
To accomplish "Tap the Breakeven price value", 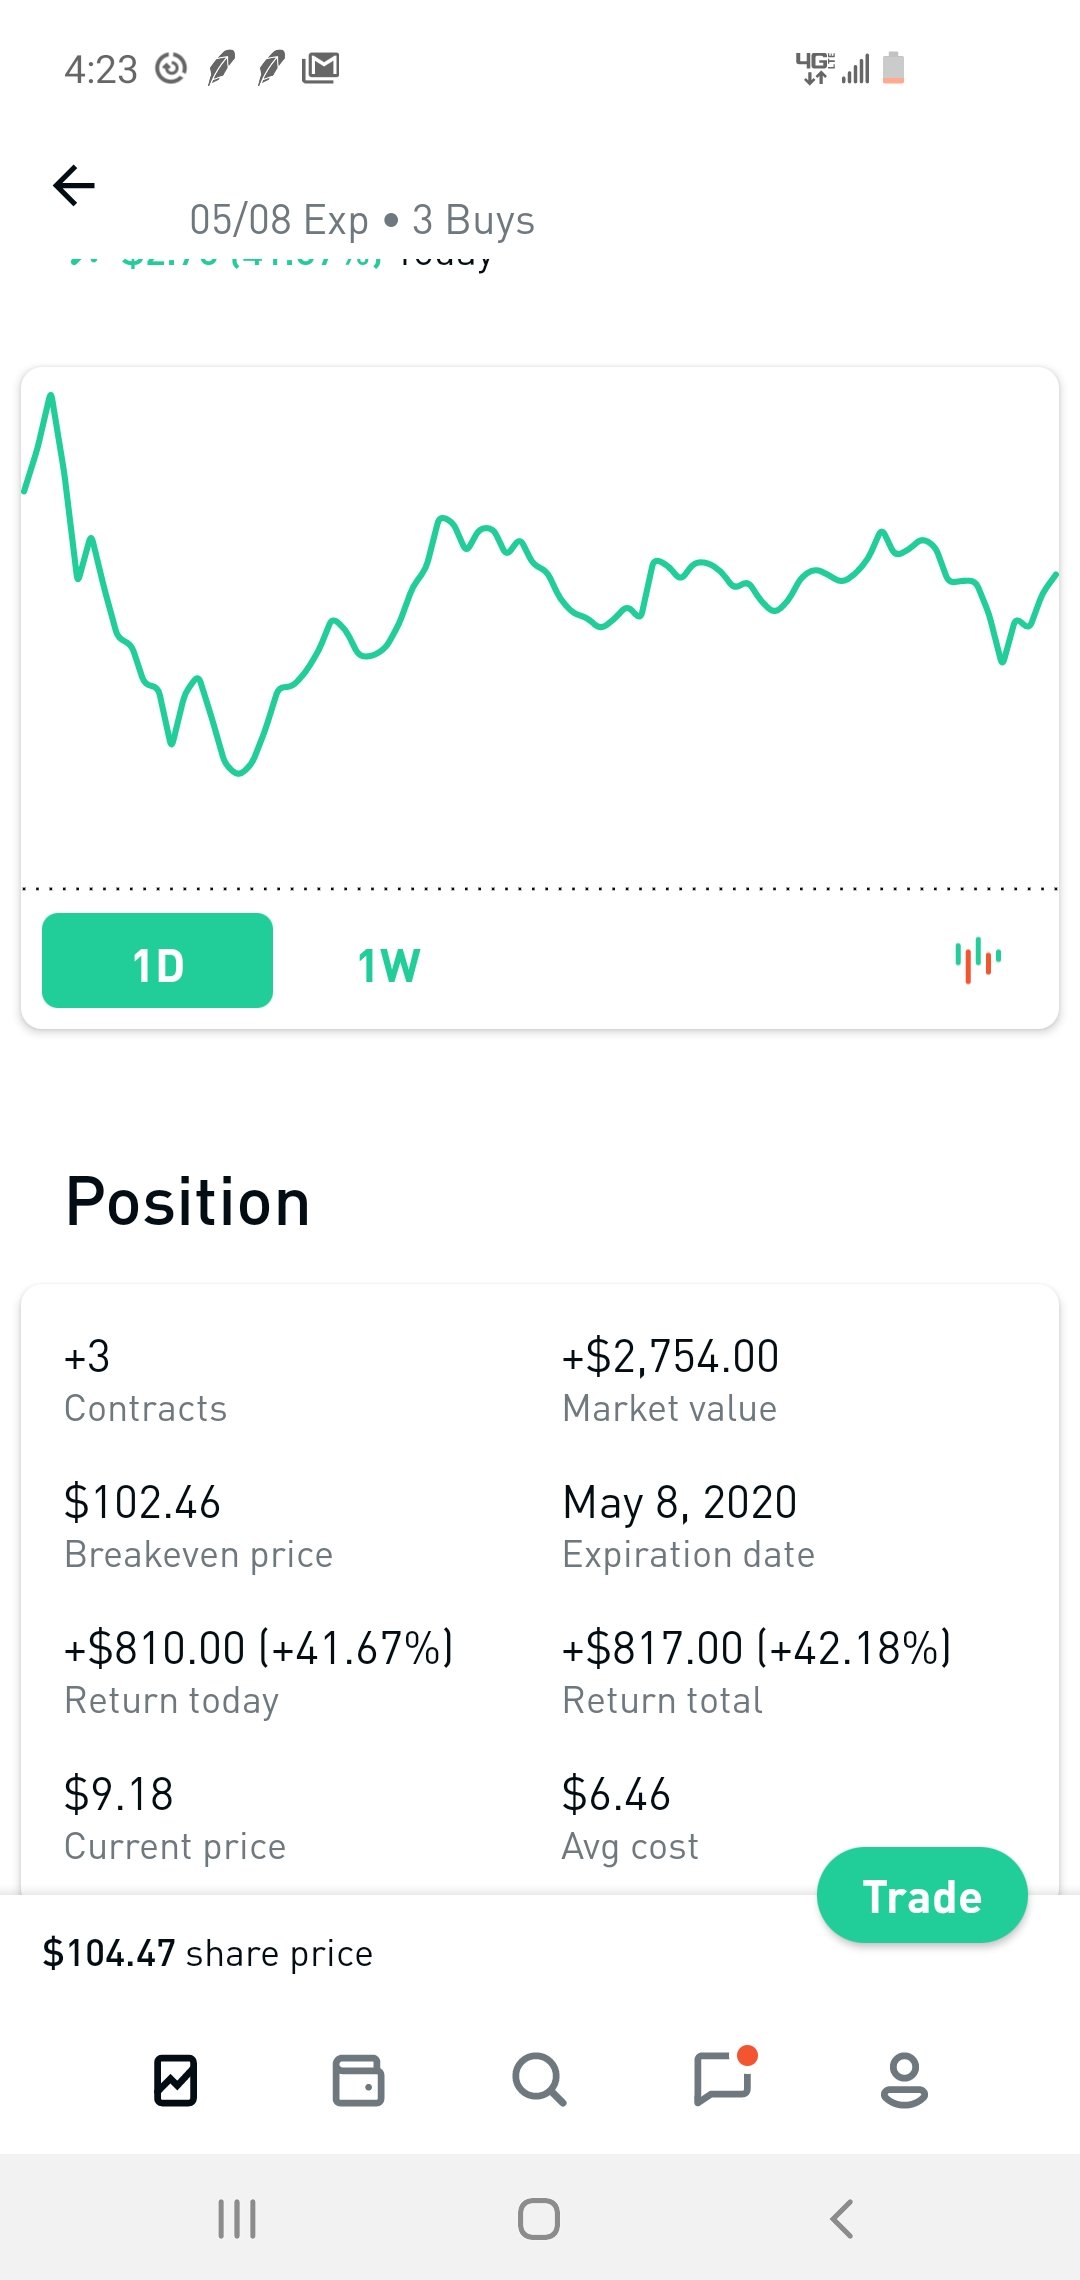I will [142, 1503].
